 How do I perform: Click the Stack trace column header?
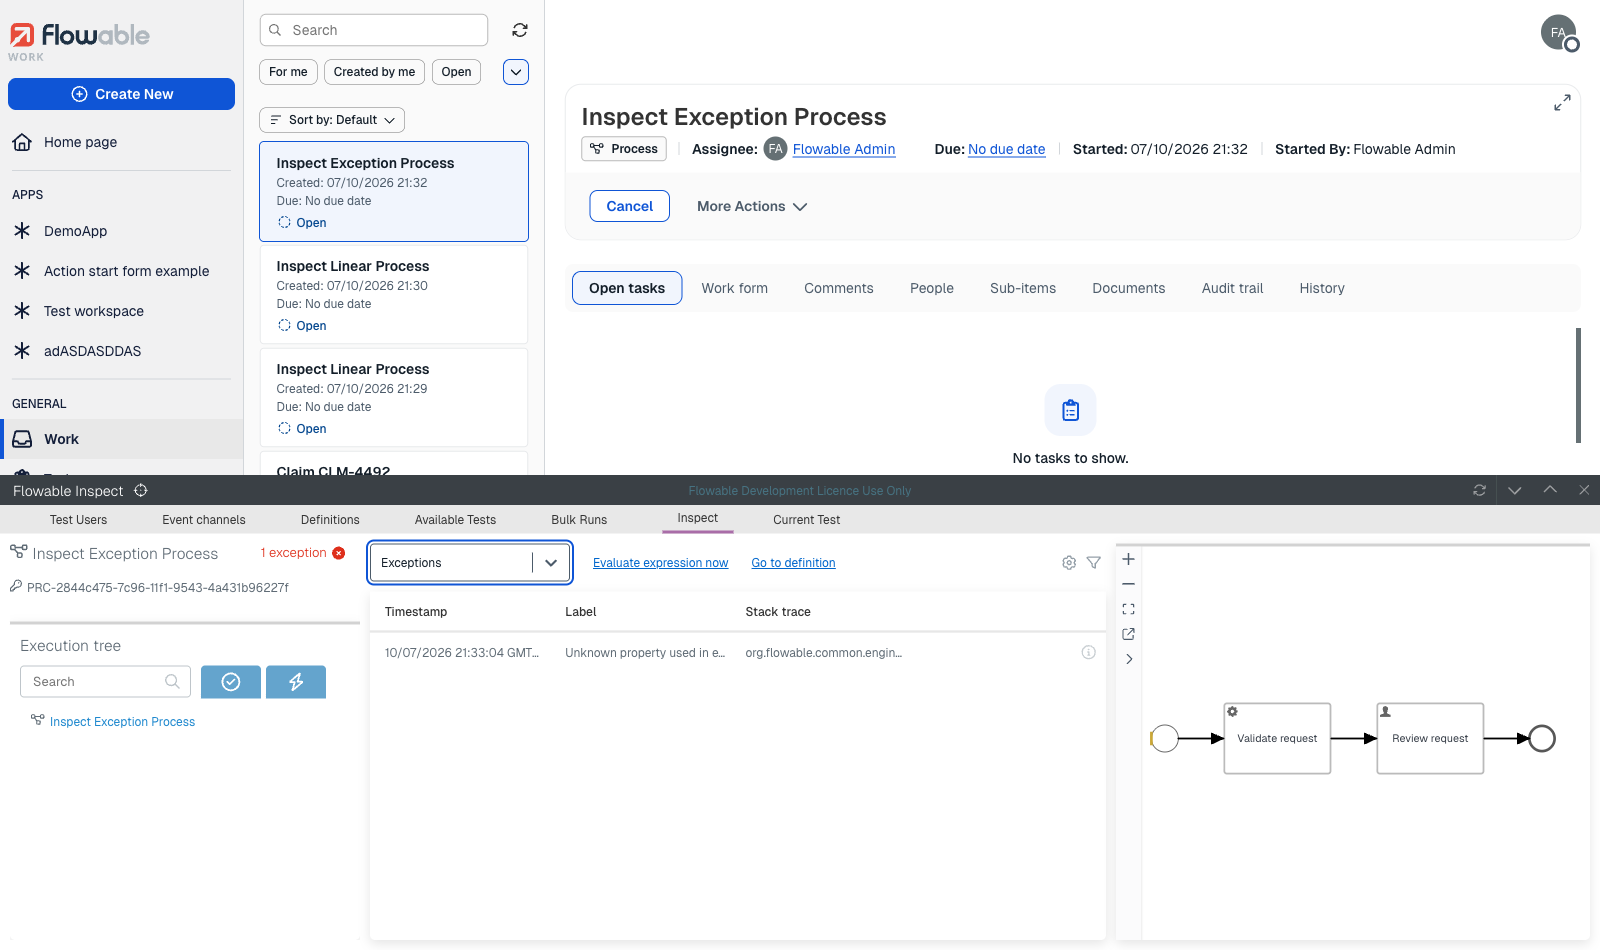click(778, 612)
